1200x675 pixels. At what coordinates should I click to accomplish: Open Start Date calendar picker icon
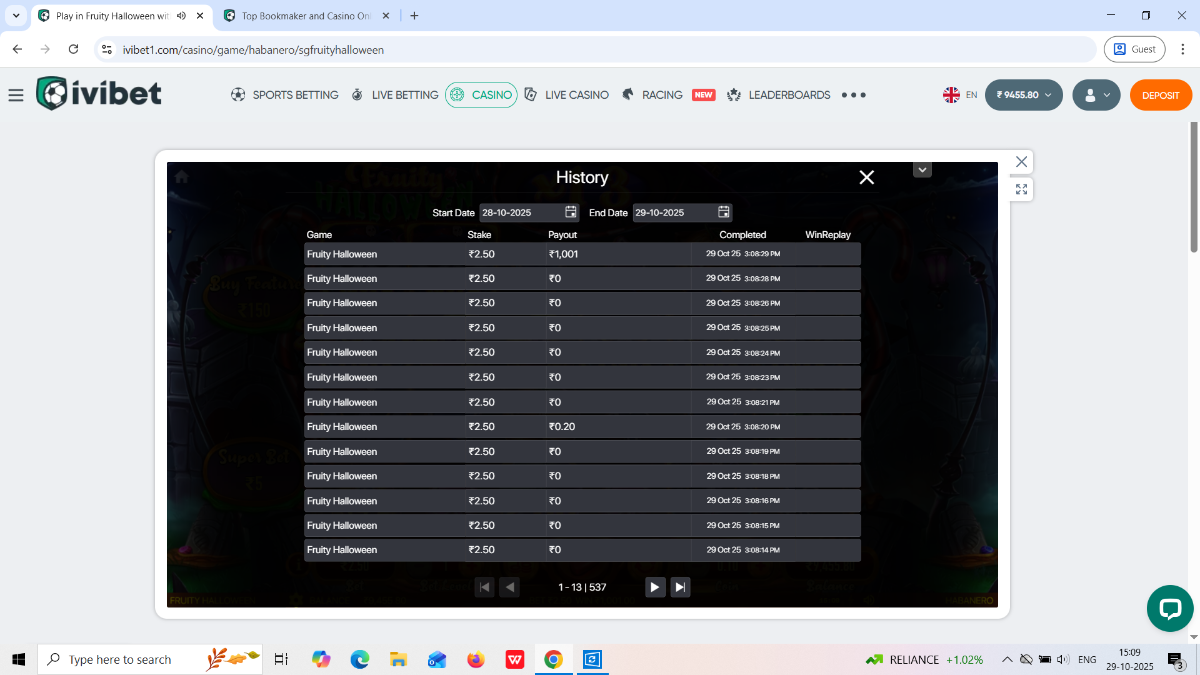tap(571, 212)
